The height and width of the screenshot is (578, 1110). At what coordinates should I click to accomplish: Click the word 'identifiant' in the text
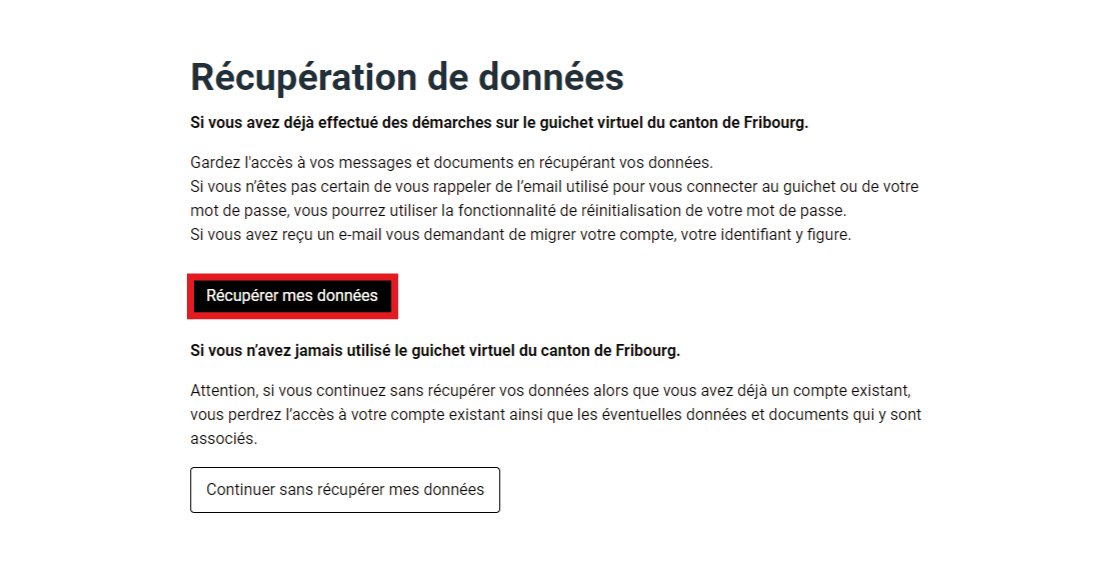pos(748,236)
